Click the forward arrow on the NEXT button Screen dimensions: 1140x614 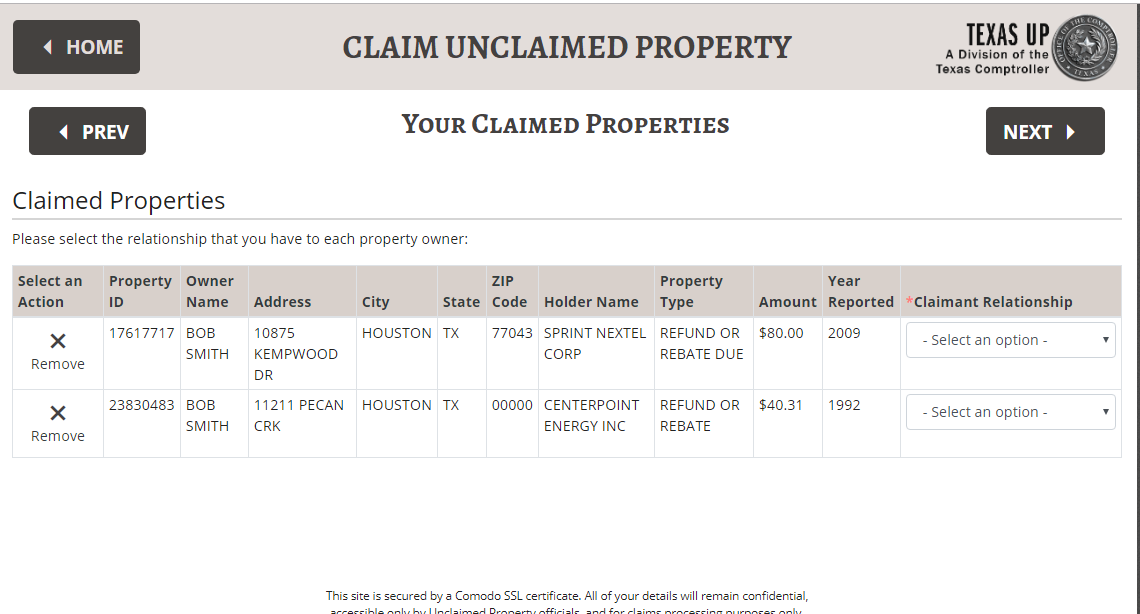pyautogui.click(x=1070, y=130)
